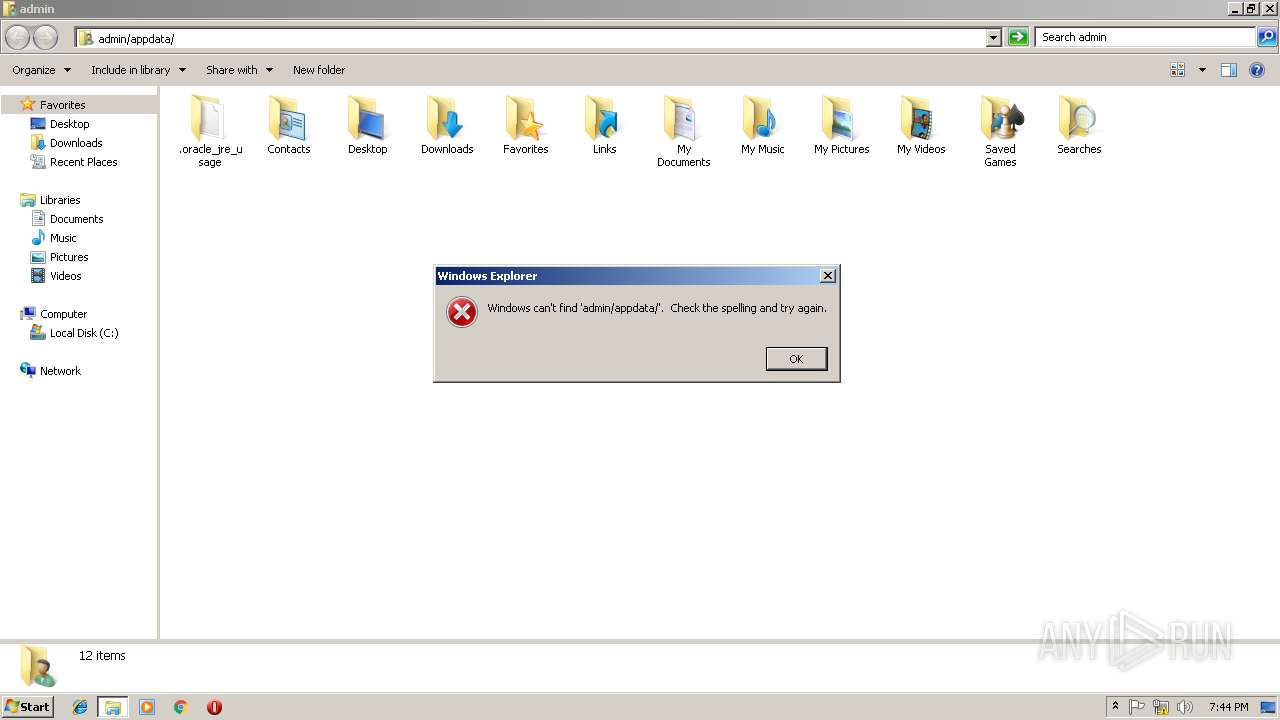Launch Google Chrome from taskbar

click(181, 707)
